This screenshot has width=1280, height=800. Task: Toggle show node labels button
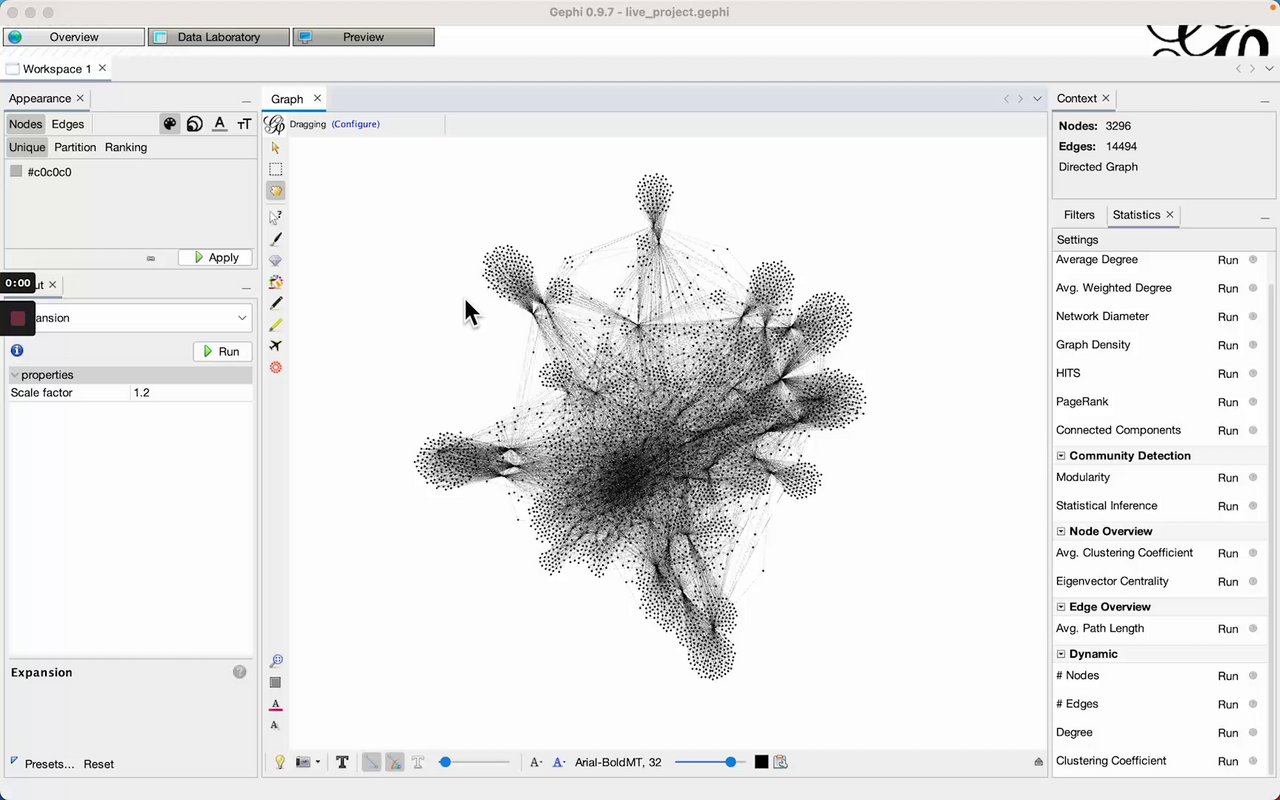(x=342, y=762)
